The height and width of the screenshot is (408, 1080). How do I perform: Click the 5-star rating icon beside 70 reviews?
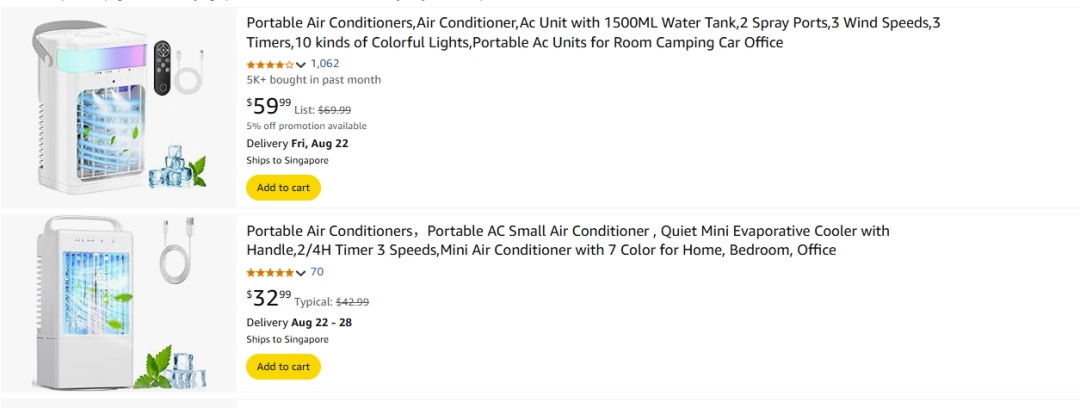tap(270, 272)
